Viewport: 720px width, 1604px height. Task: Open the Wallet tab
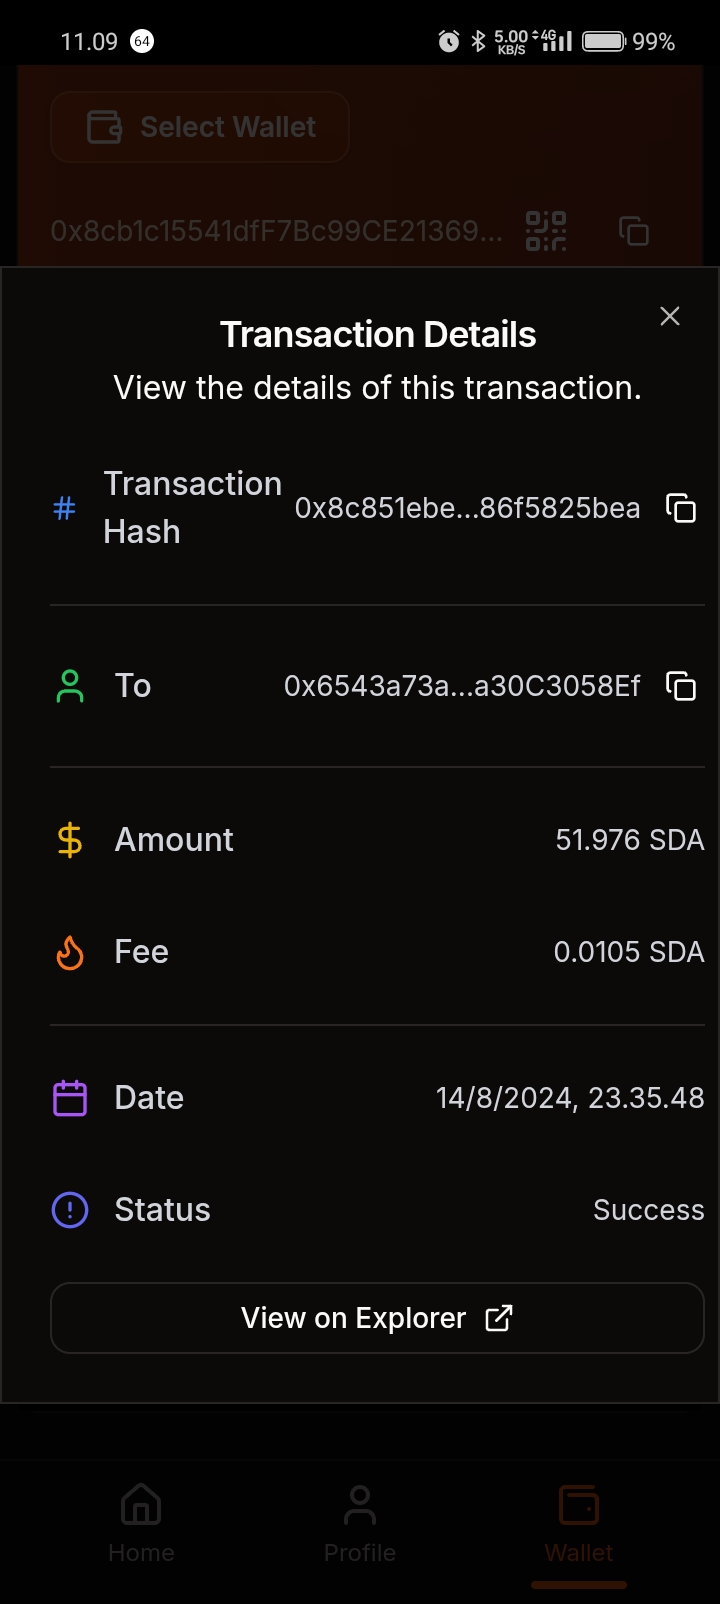tap(579, 1523)
